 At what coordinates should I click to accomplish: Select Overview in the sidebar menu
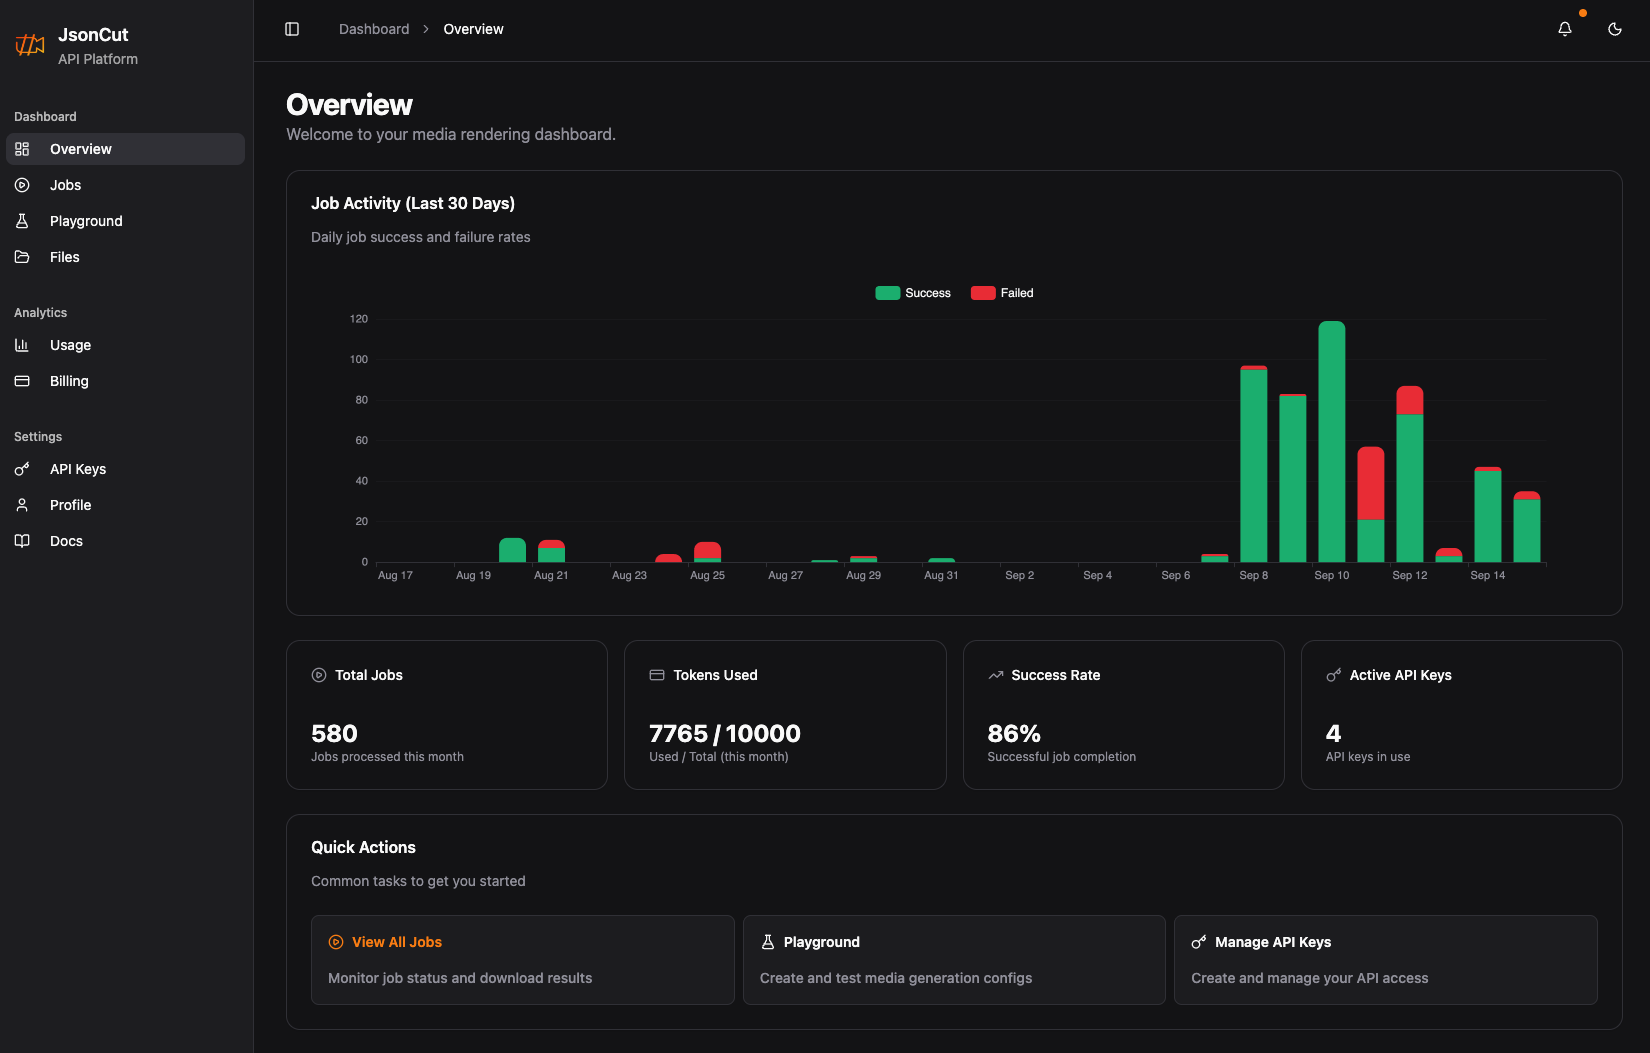point(80,149)
